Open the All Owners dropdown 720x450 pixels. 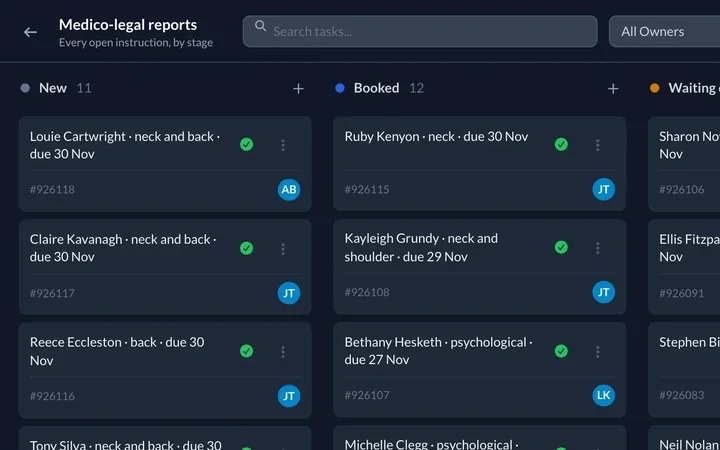[x=664, y=31]
